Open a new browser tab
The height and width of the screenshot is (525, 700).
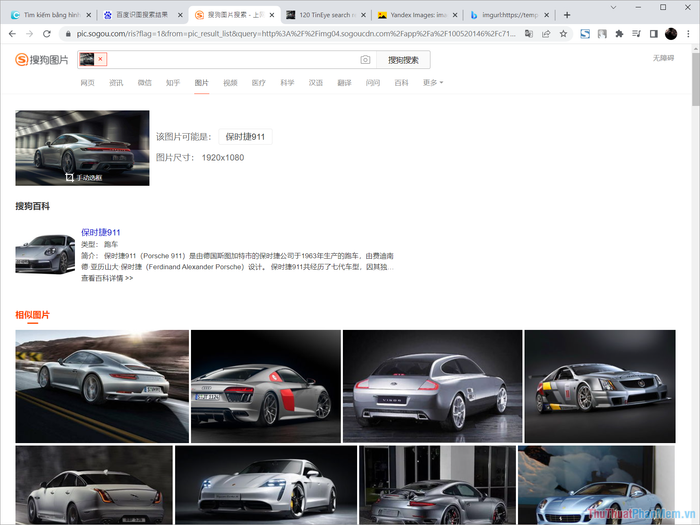tap(567, 15)
